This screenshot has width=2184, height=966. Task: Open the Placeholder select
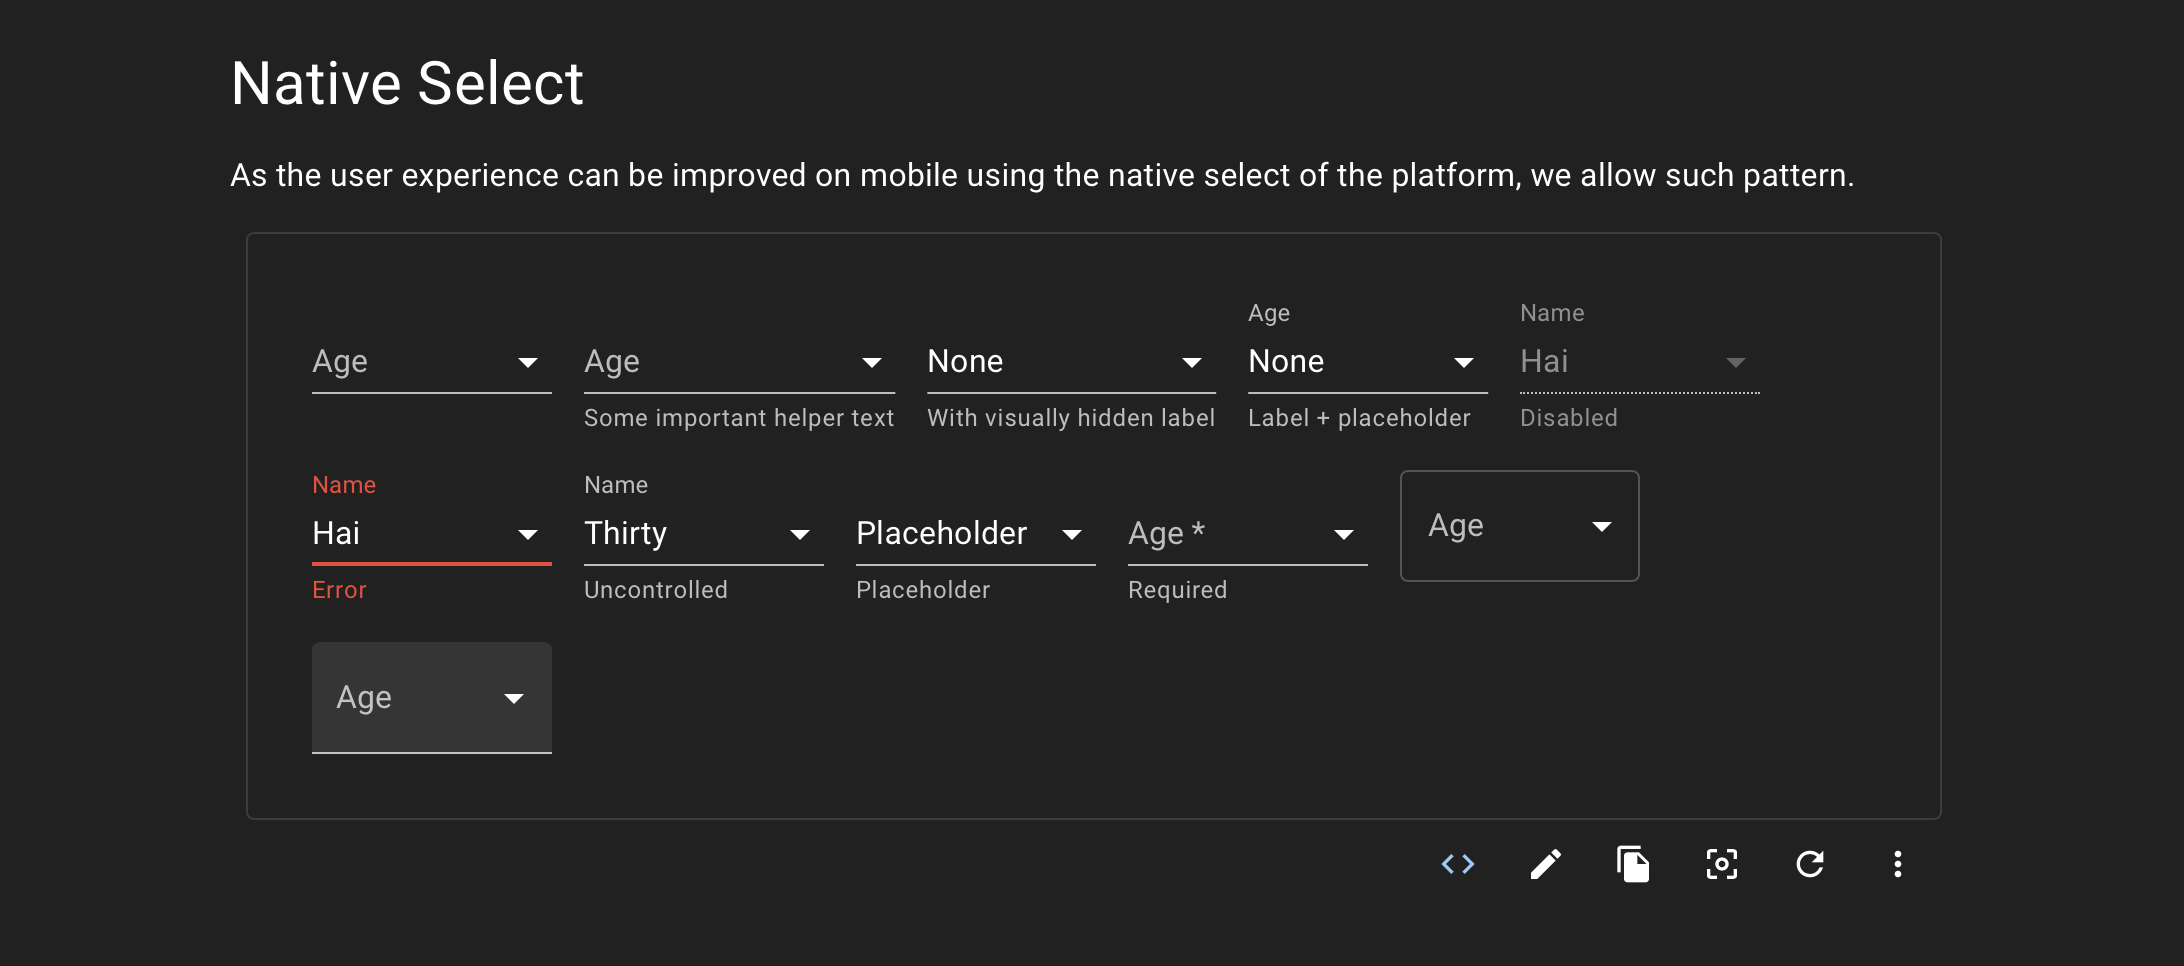coord(973,533)
